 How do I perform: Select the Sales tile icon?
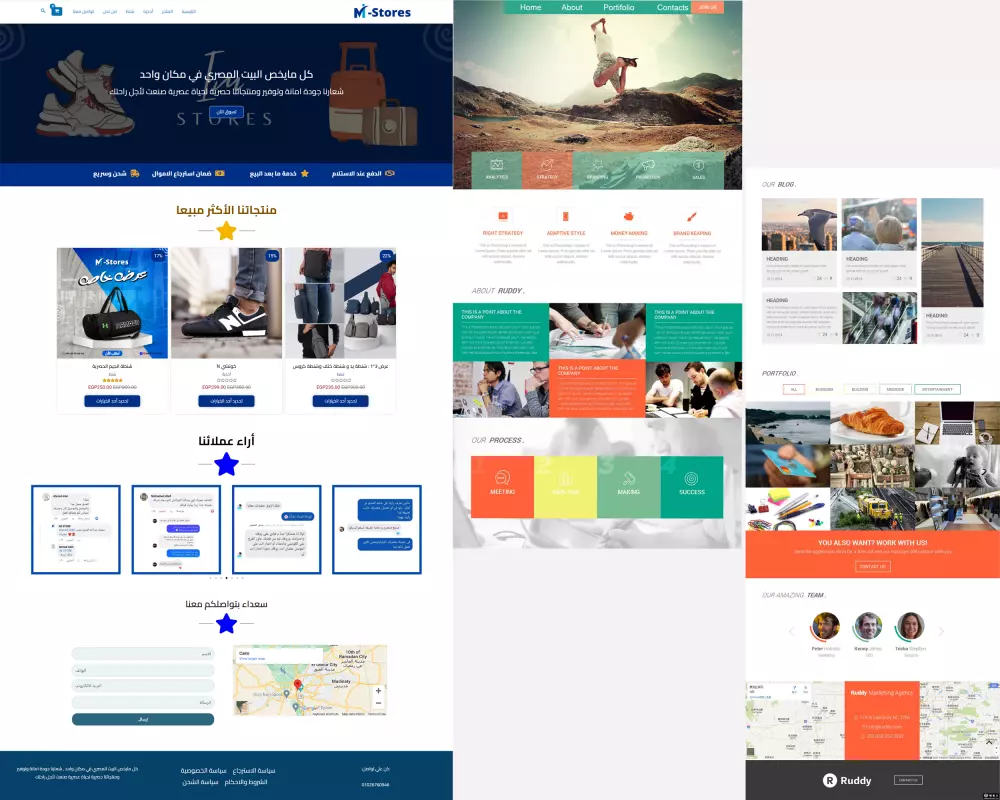coord(698,165)
